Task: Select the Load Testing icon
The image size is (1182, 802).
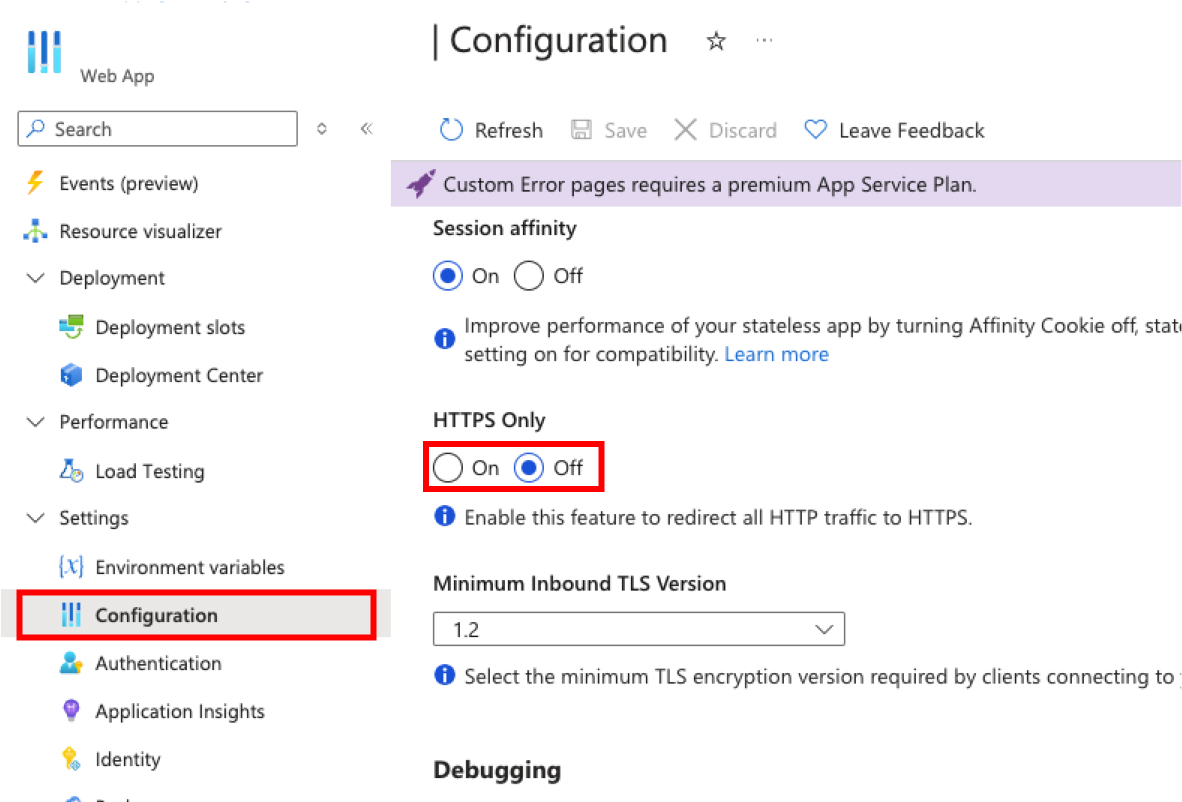Action: pyautogui.click(x=70, y=471)
